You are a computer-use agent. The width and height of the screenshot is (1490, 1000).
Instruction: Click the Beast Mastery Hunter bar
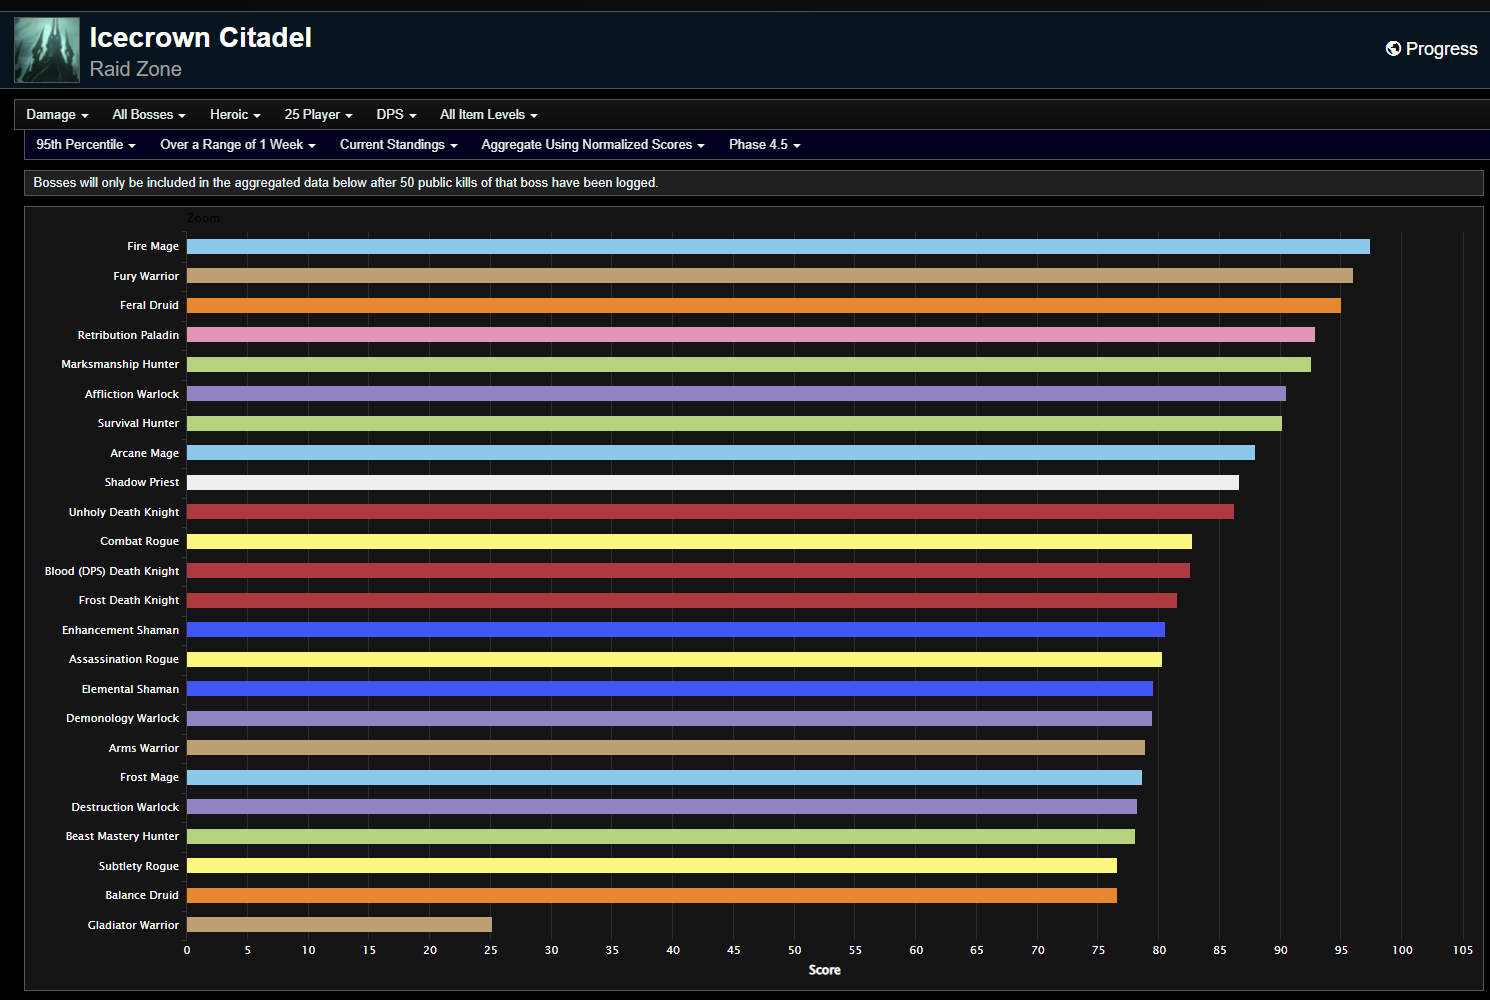pyautogui.click(x=661, y=836)
